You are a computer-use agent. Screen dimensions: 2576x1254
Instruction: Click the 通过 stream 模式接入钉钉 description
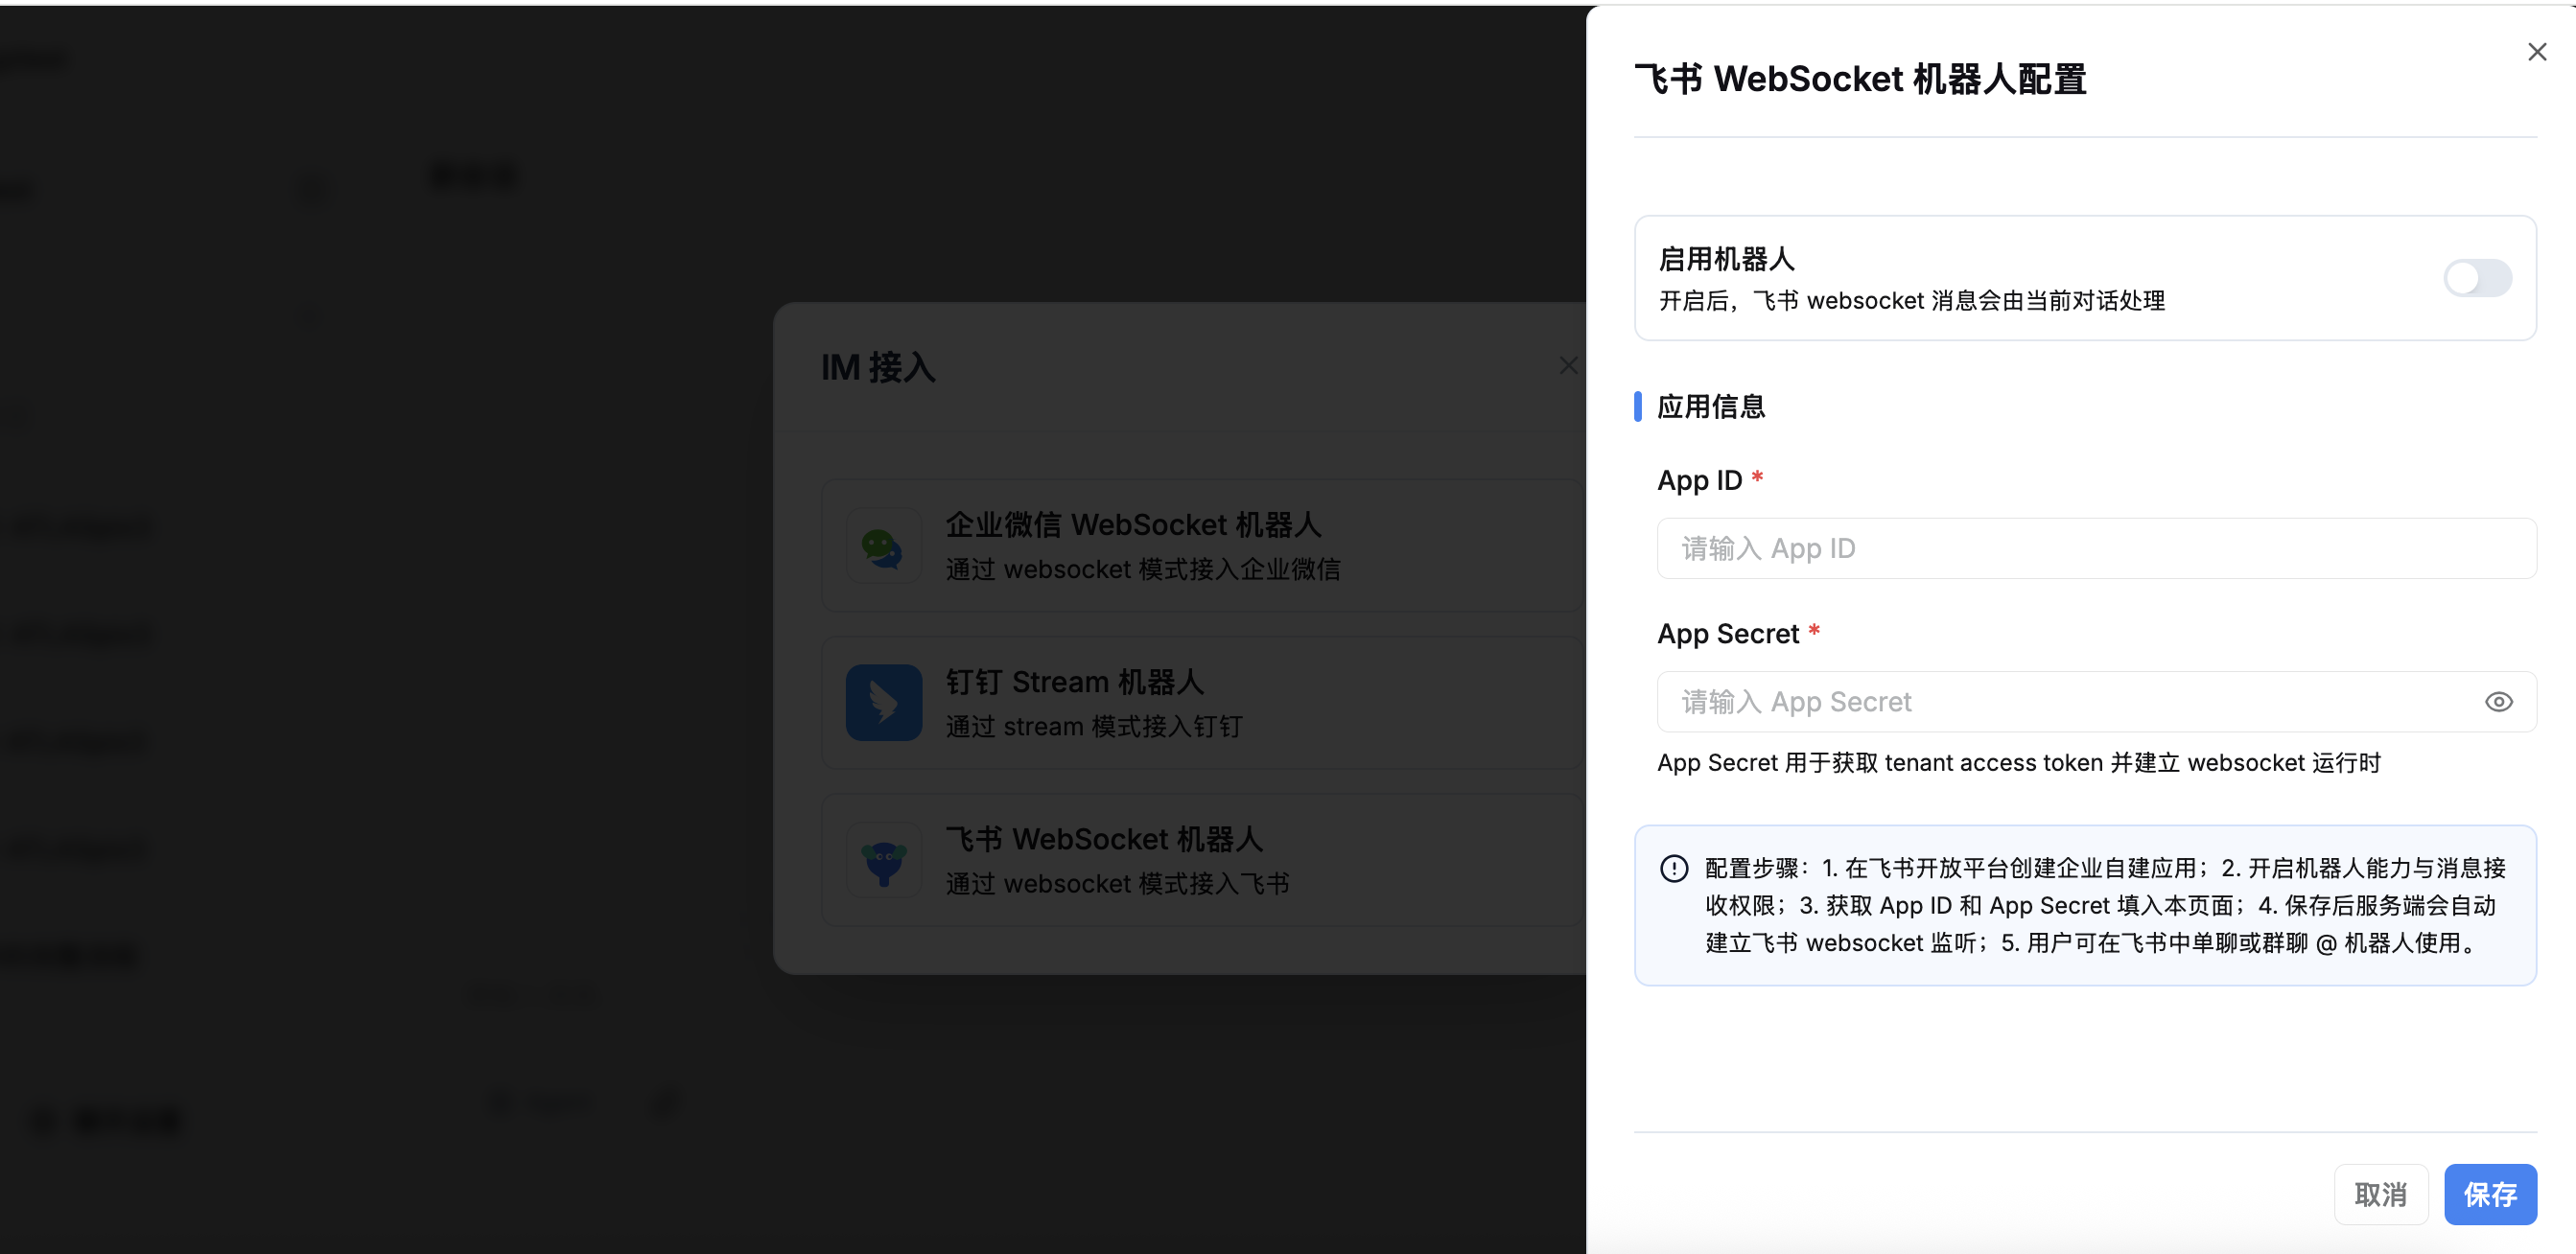(x=1094, y=726)
